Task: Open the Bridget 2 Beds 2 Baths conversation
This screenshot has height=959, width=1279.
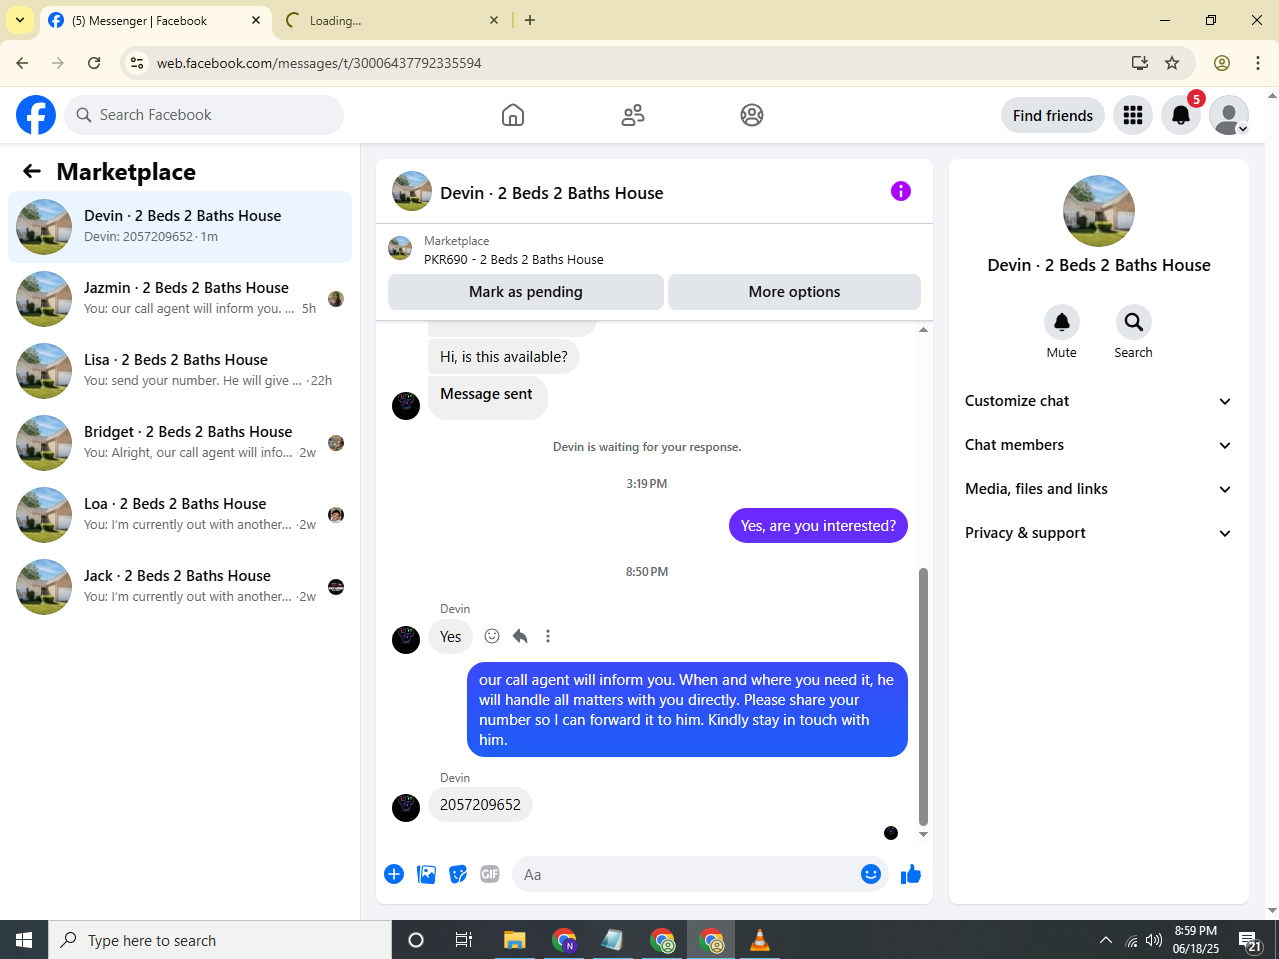Action: [180, 443]
